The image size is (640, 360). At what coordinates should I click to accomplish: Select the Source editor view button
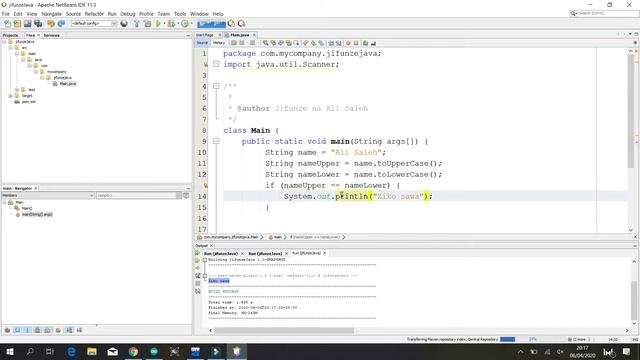coord(202,43)
